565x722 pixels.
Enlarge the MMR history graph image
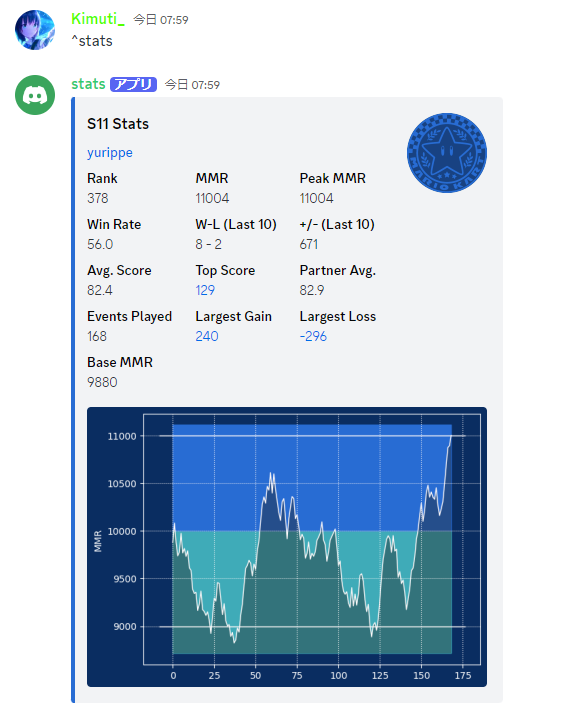287,547
